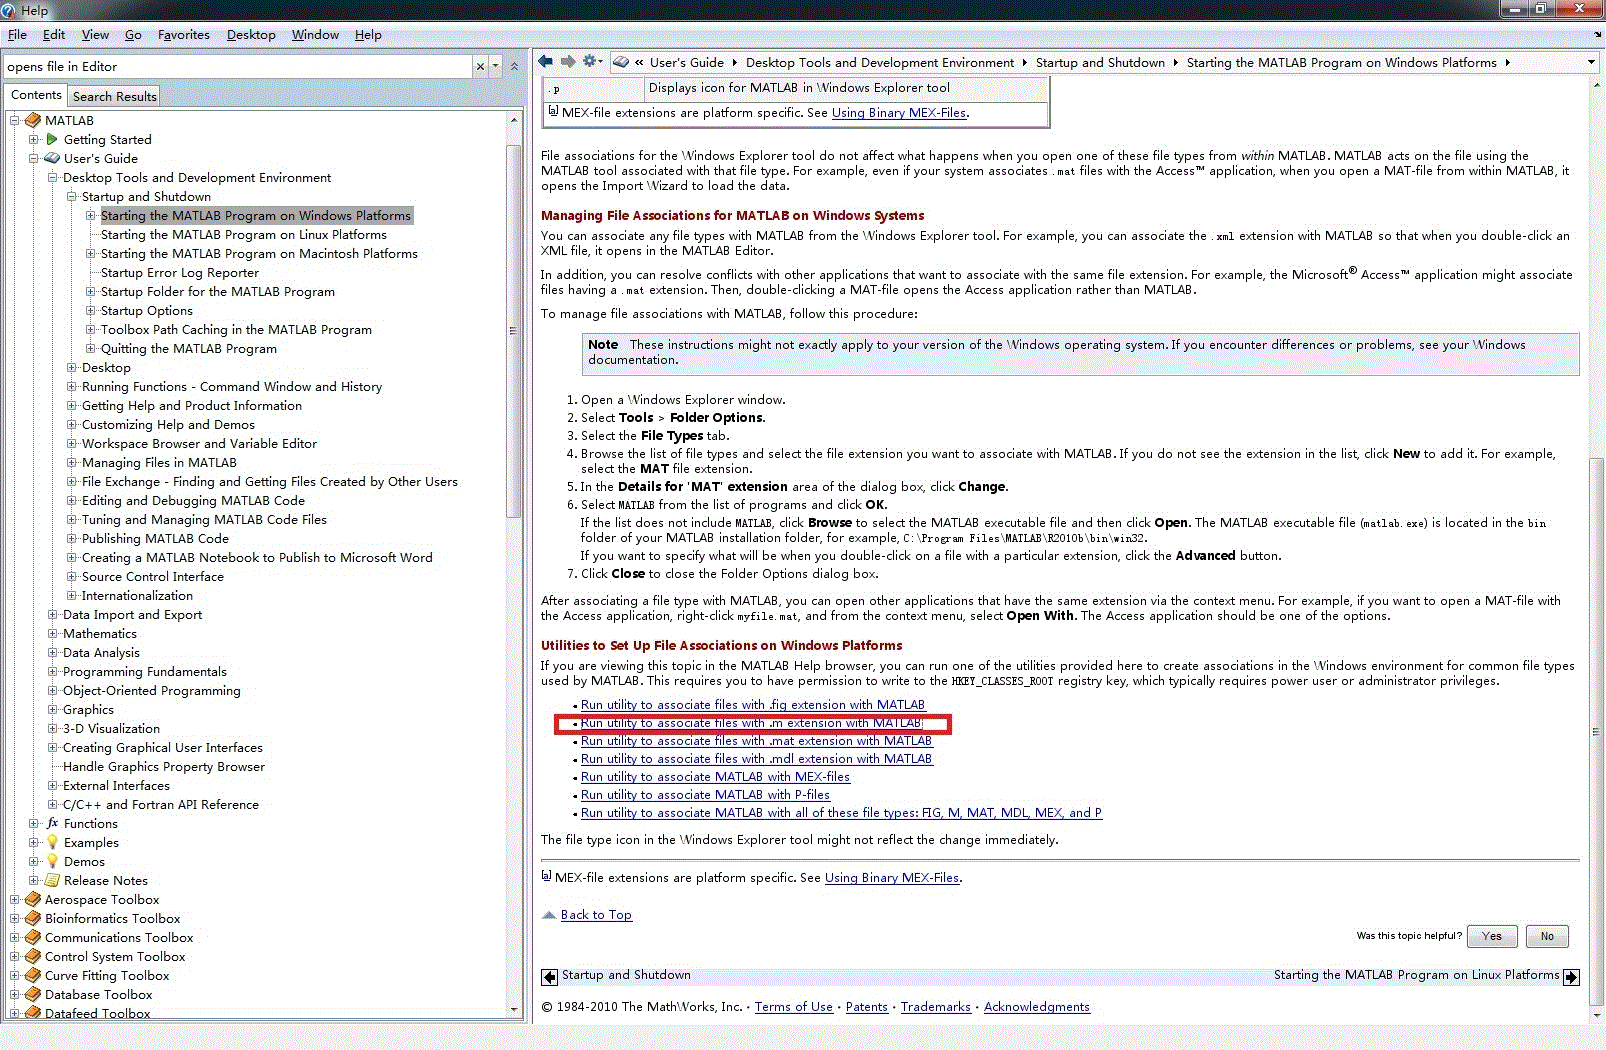1606x1050 pixels.
Task: Open the gear actions menu in help toolbar
Action: (593, 62)
